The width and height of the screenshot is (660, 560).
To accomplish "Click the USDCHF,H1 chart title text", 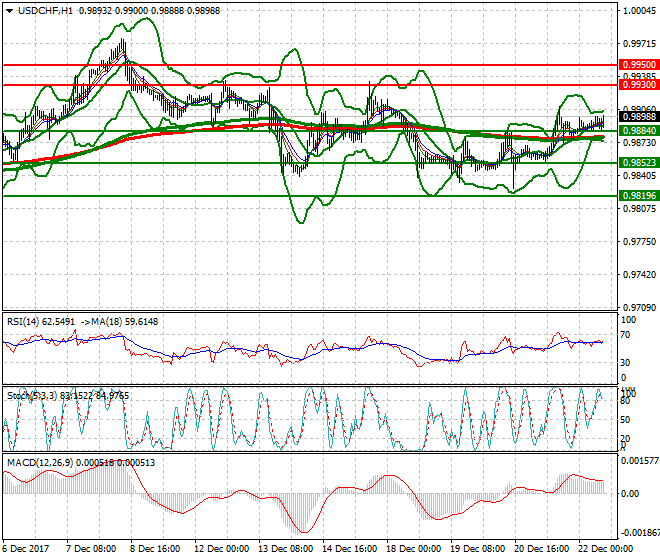I will click(x=45, y=11).
